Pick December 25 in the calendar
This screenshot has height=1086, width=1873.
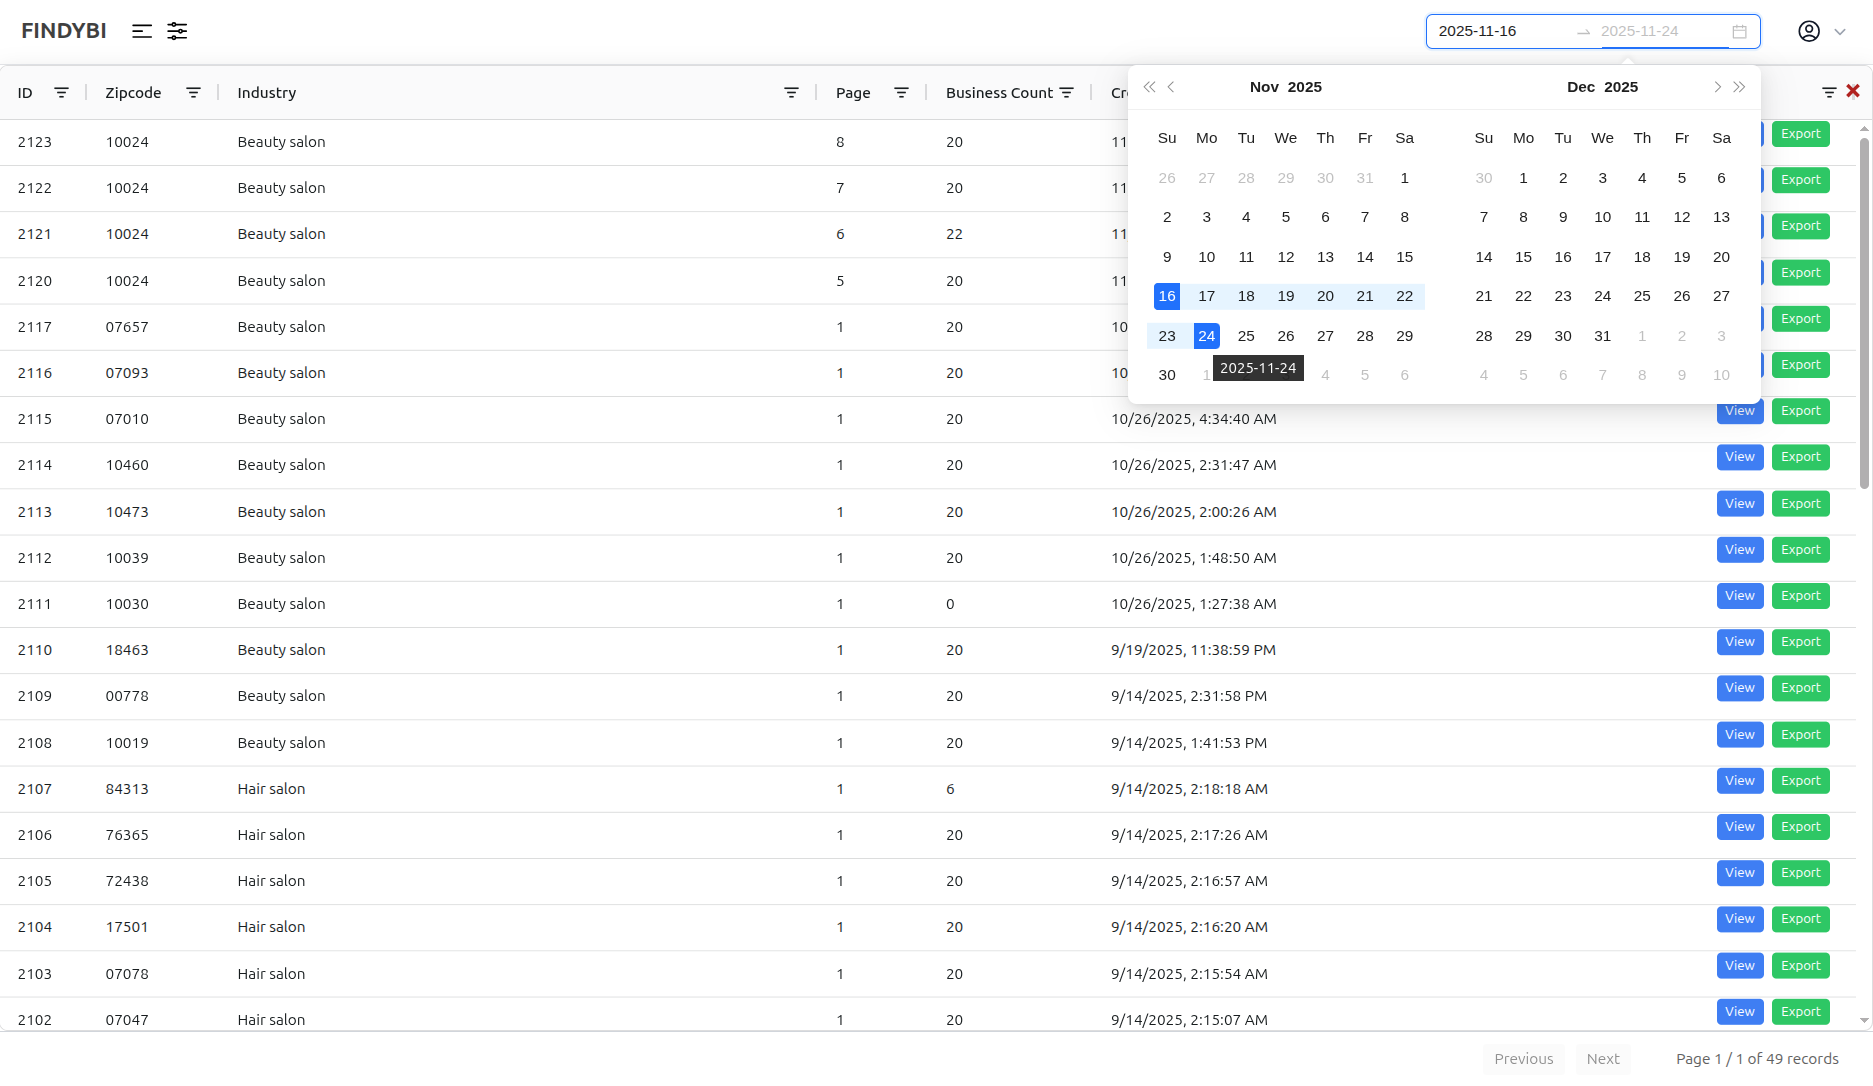click(x=1642, y=296)
